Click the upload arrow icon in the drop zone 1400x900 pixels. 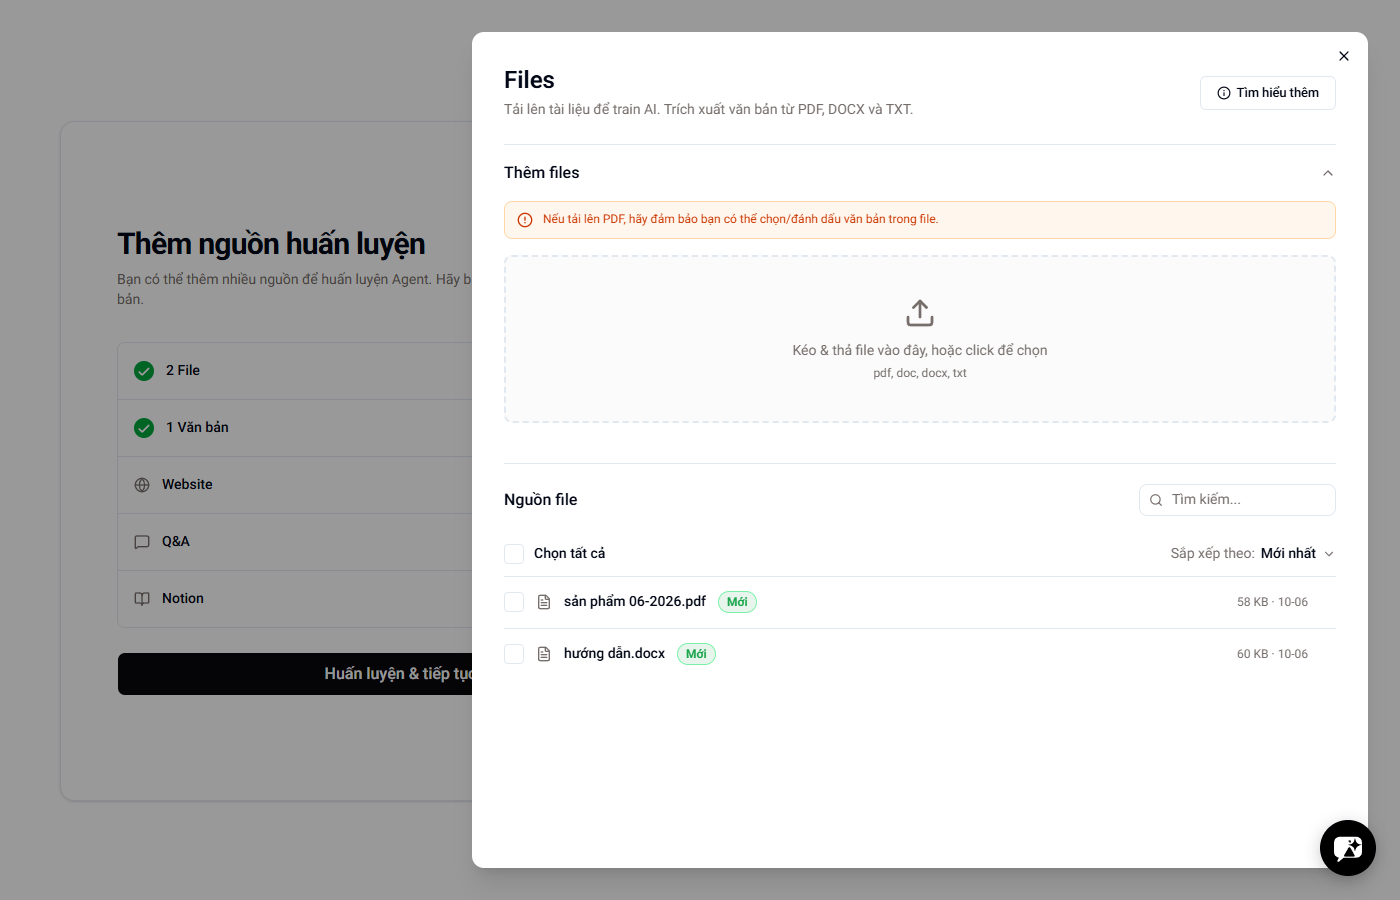click(x=920, y=313)
